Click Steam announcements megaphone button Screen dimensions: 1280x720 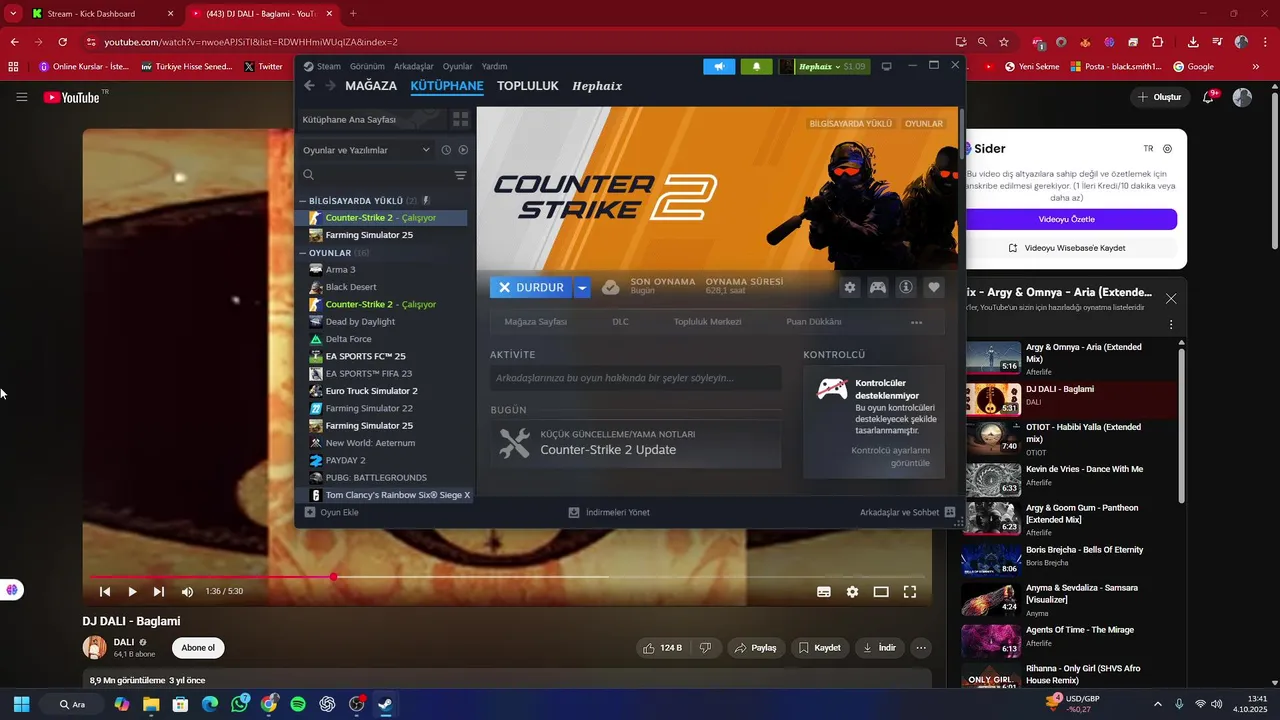719,66
